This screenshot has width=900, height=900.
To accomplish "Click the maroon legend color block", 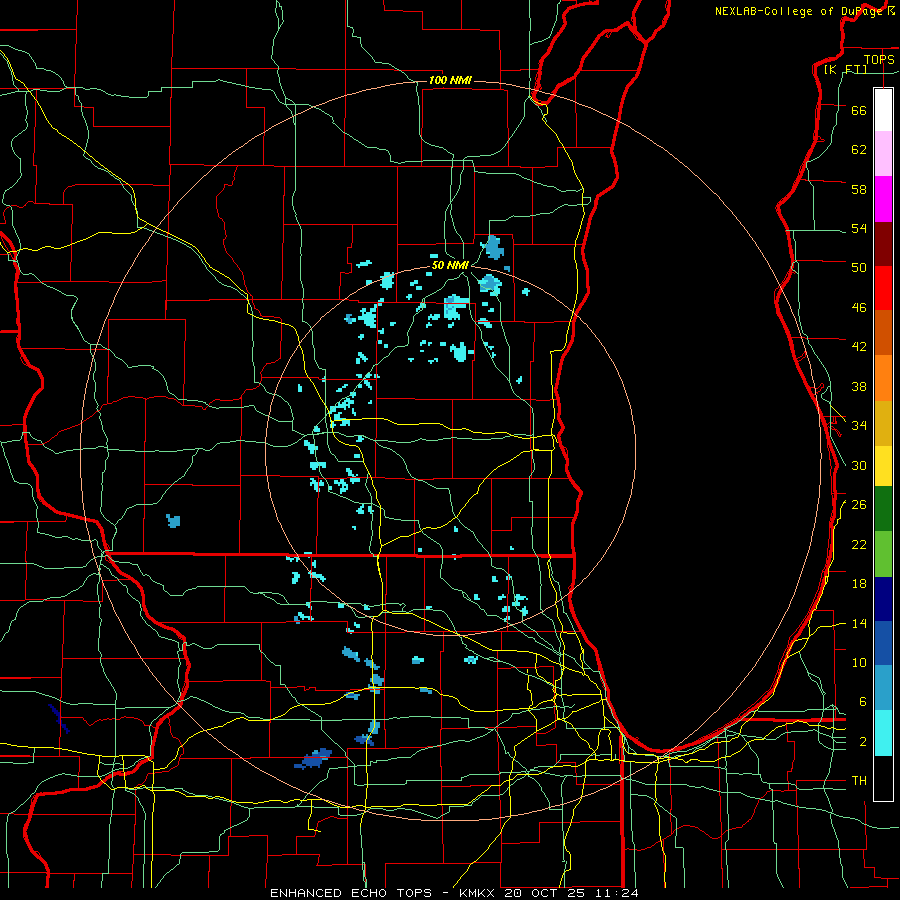I will point(883,244).
